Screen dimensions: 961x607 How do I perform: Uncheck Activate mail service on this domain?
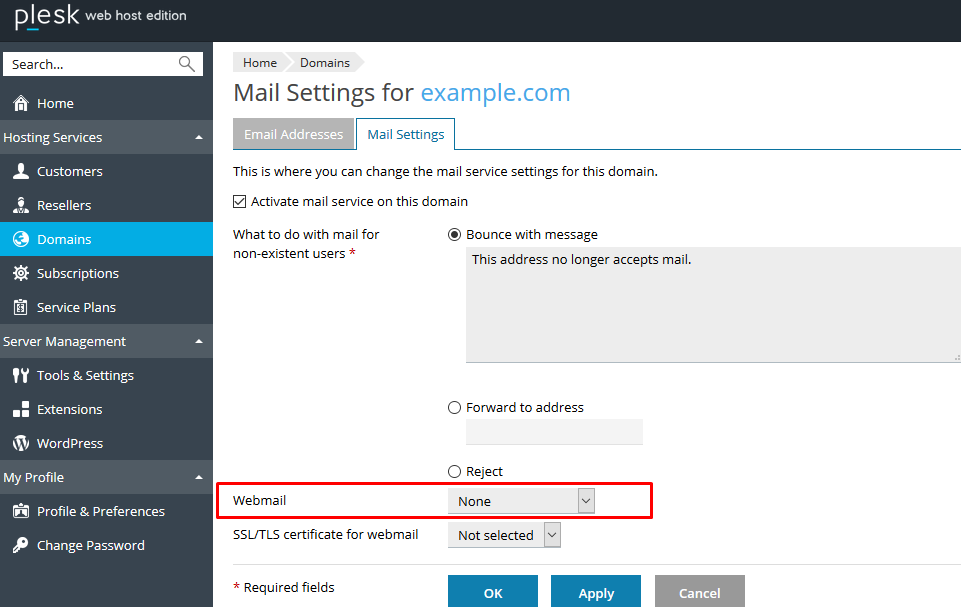point(240,202)
